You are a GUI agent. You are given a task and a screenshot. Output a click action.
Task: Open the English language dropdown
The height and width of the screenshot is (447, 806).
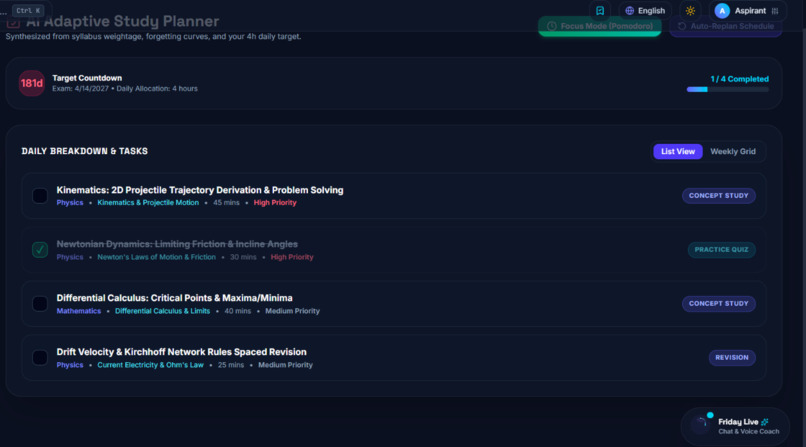645,11
